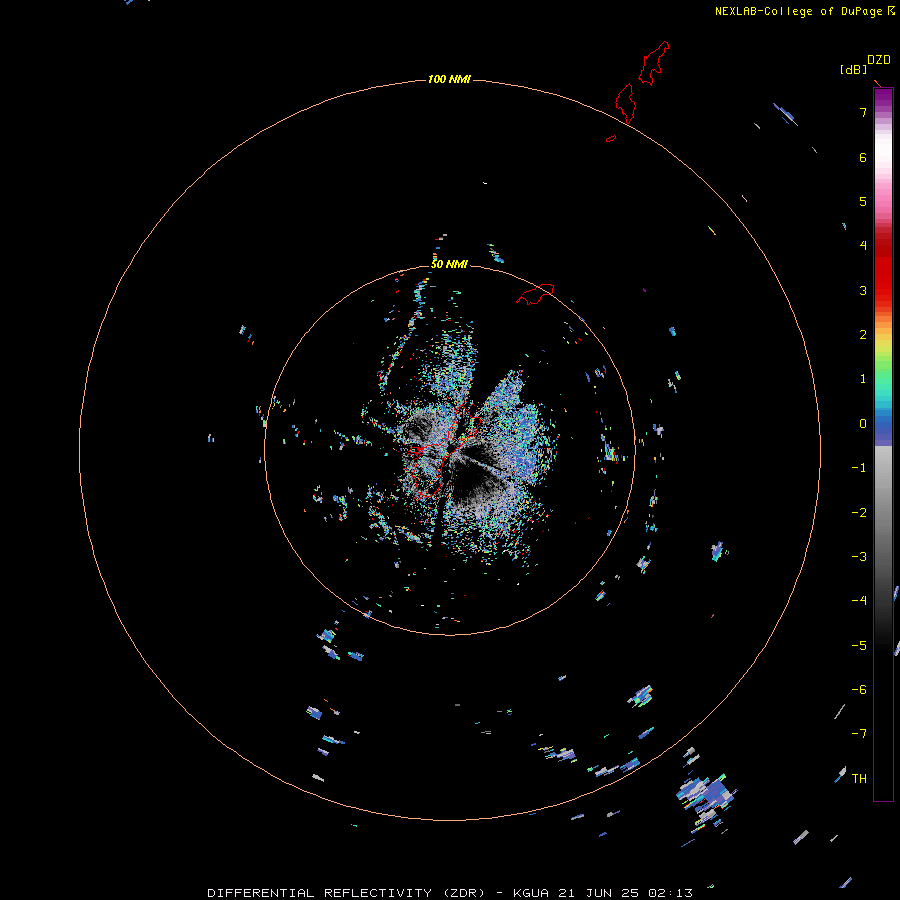
Task: Click the large blue echo cluster outside the 100 NMI ring
Action: (x=706, y=795)
